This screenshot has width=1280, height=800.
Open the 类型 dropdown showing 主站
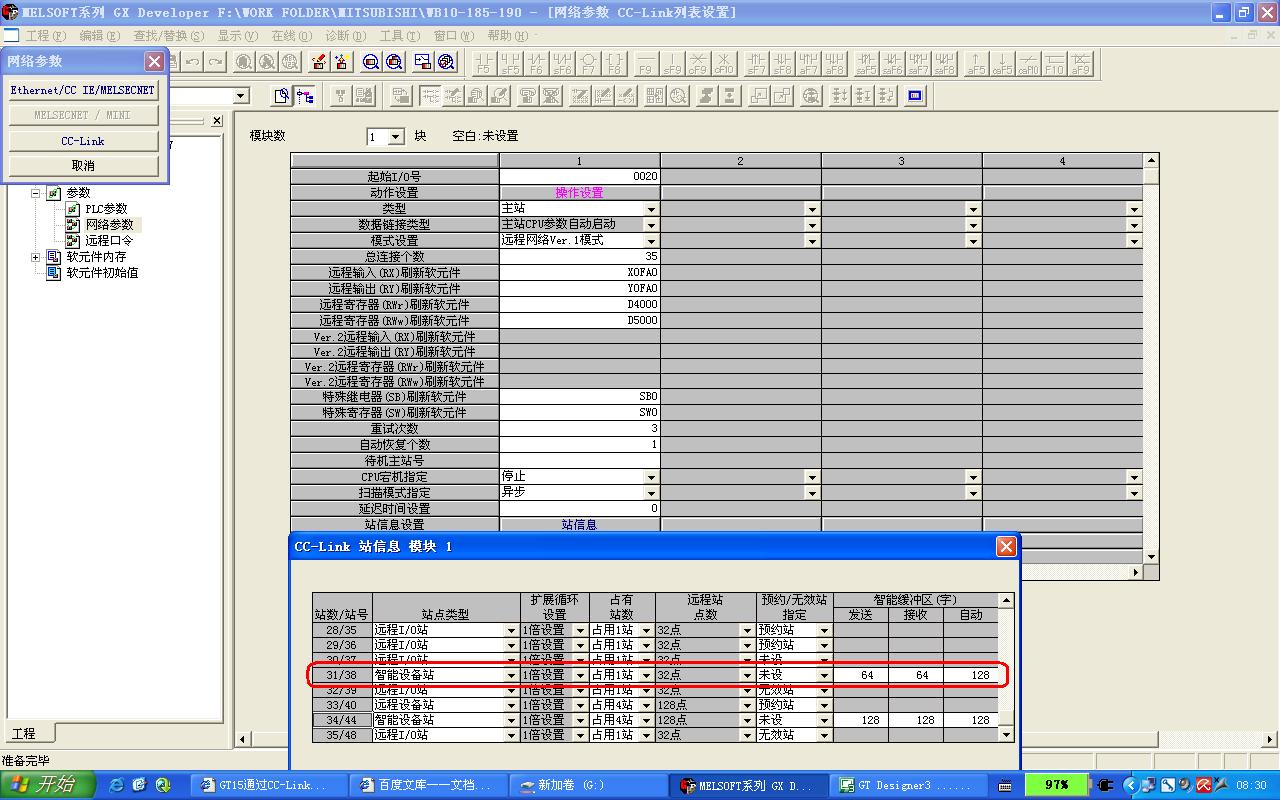pyautogui.click(x=651, y=209)
